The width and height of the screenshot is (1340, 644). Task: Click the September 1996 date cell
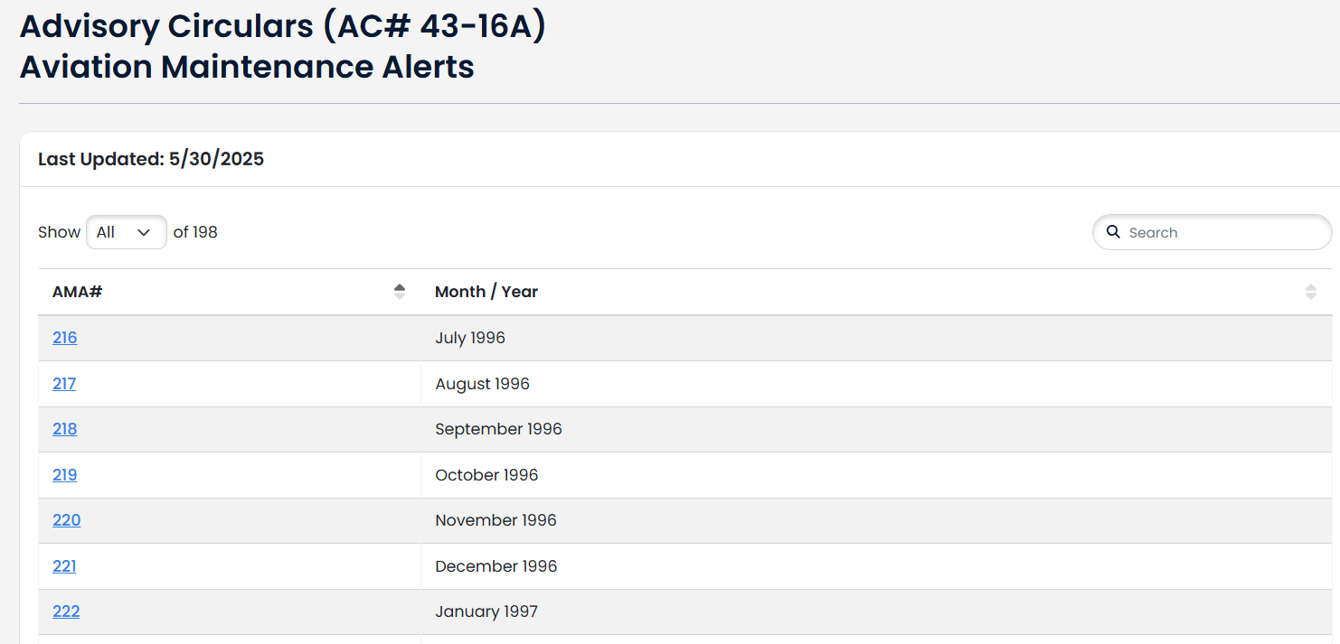[498, 429]
